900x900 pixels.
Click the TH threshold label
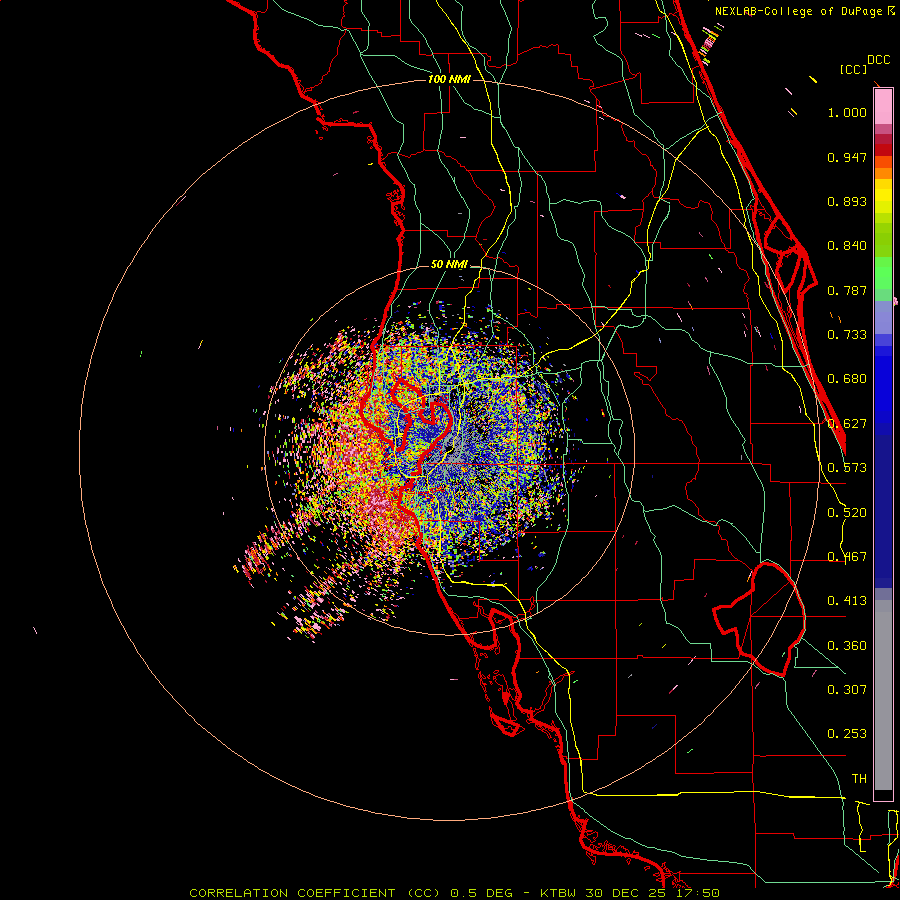[x=859, y=779]
